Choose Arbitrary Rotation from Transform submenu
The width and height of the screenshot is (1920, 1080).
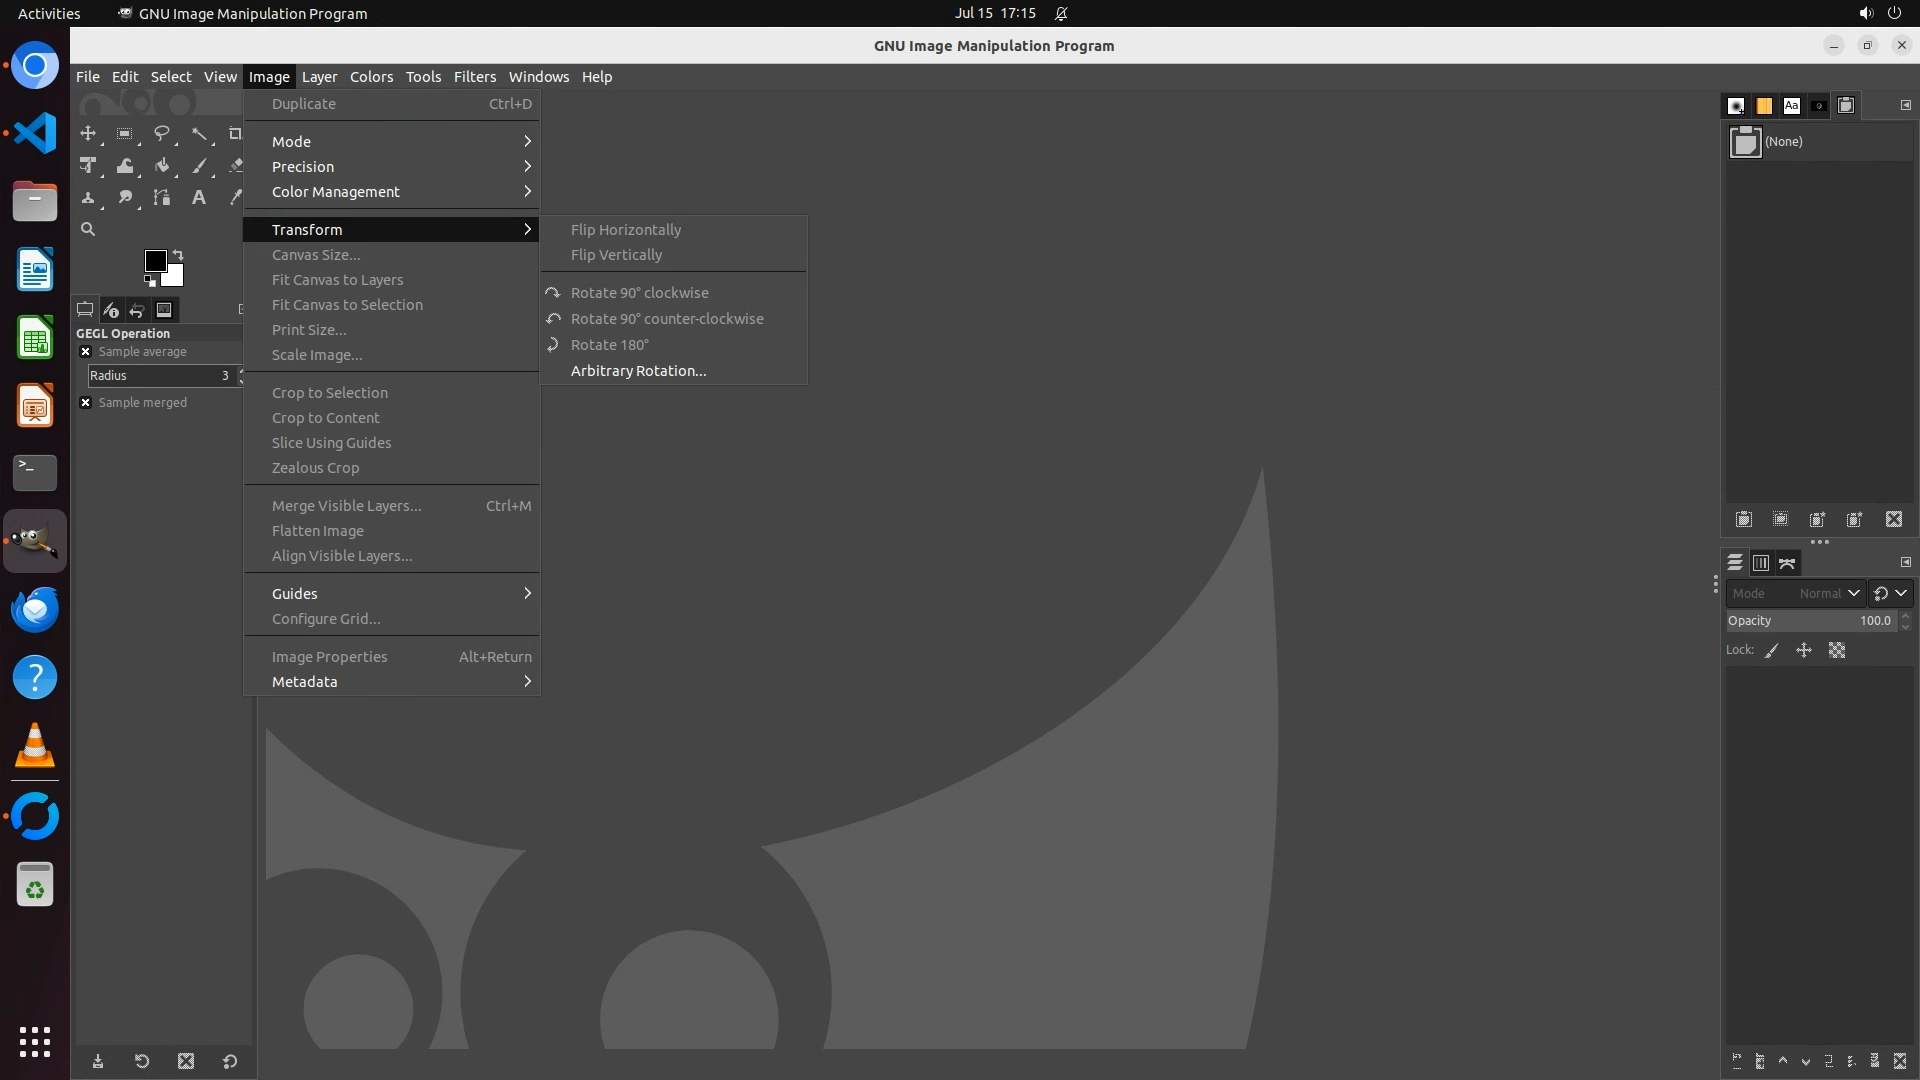point(638,371)
